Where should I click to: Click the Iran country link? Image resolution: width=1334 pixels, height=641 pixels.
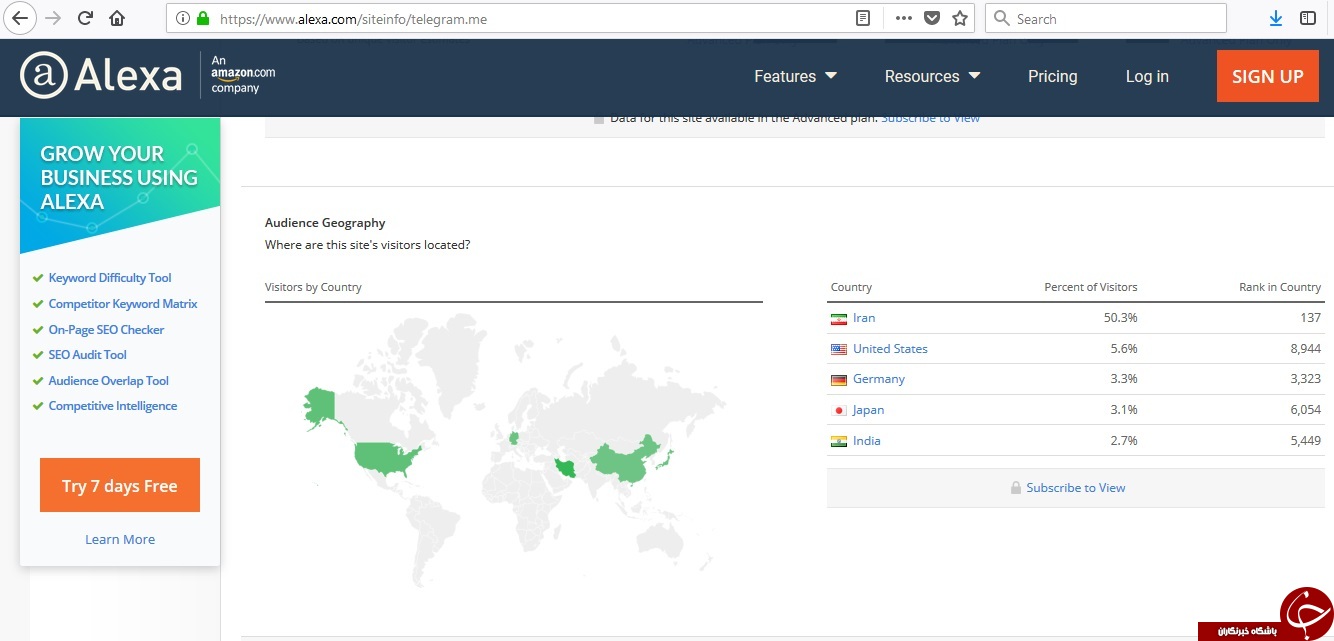tap(864, 318)
